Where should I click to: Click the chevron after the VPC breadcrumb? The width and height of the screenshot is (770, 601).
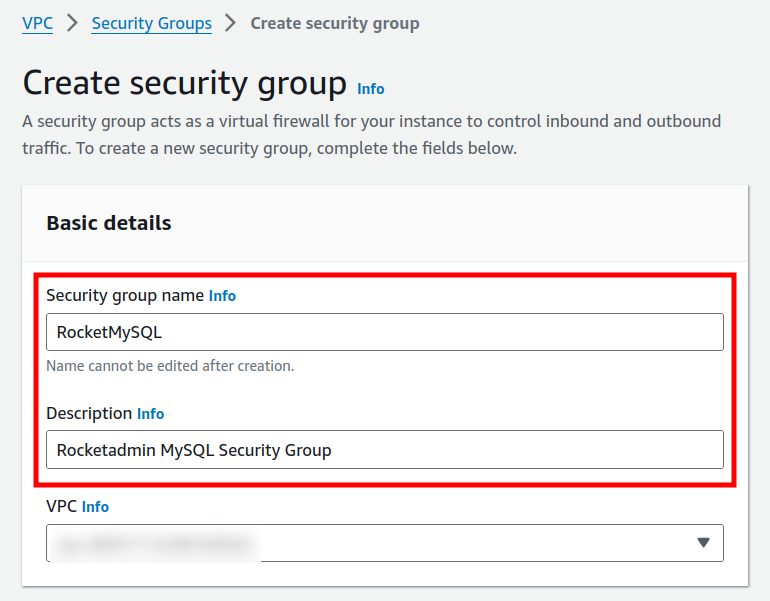point(72,23)
